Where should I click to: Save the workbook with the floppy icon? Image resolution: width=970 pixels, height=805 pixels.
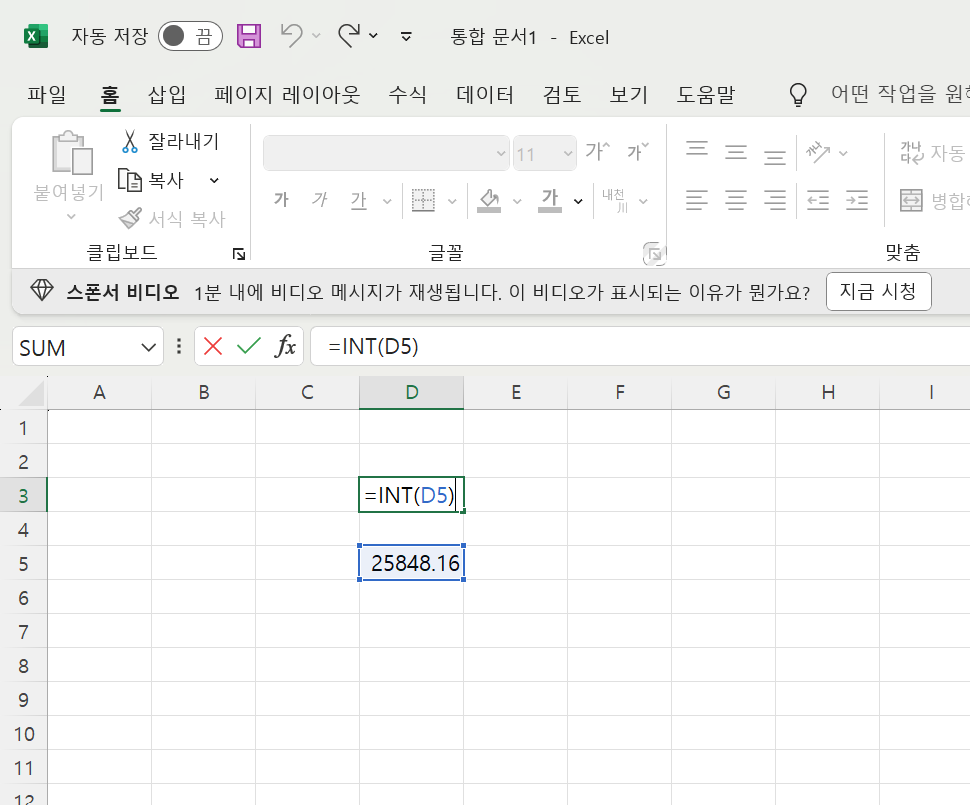pos(249,37)
